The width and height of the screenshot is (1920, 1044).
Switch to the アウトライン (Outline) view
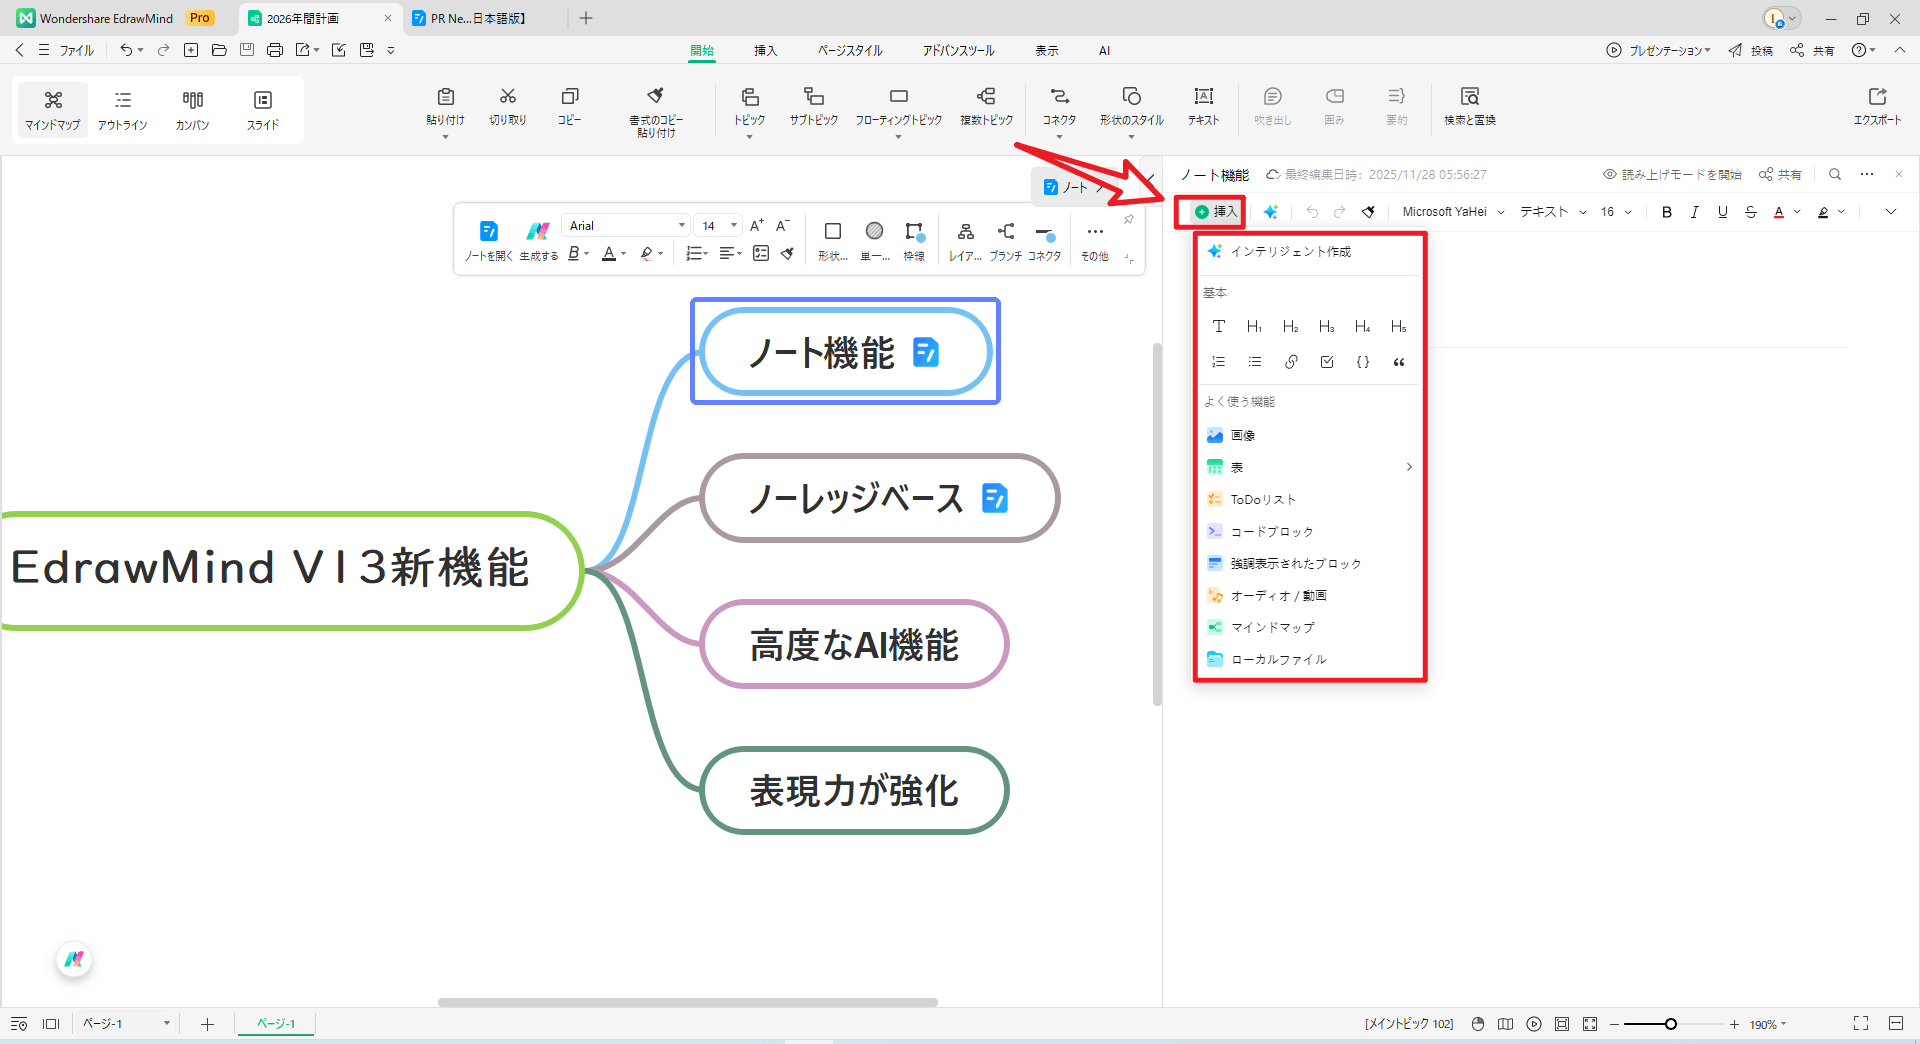pos(122,109)
